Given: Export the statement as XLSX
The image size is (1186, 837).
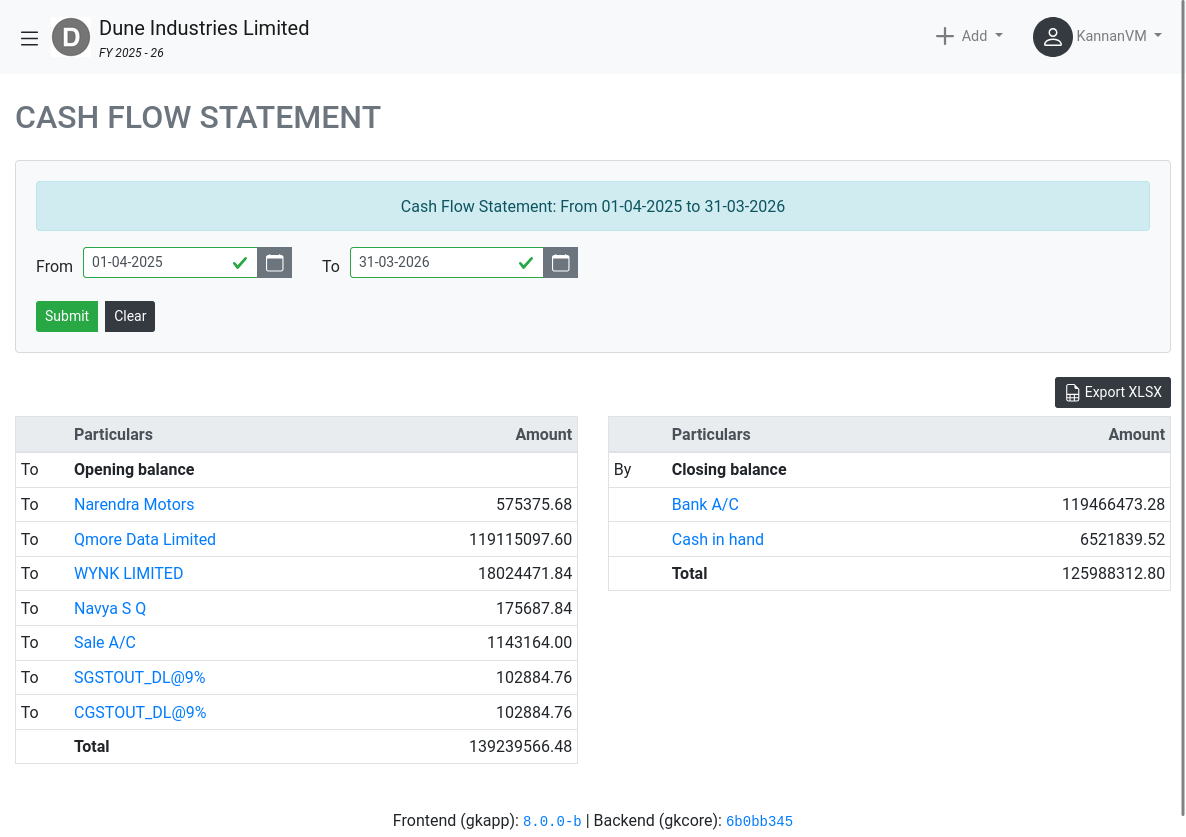Looking at the screenshot, I should [x=1113, y=392].
